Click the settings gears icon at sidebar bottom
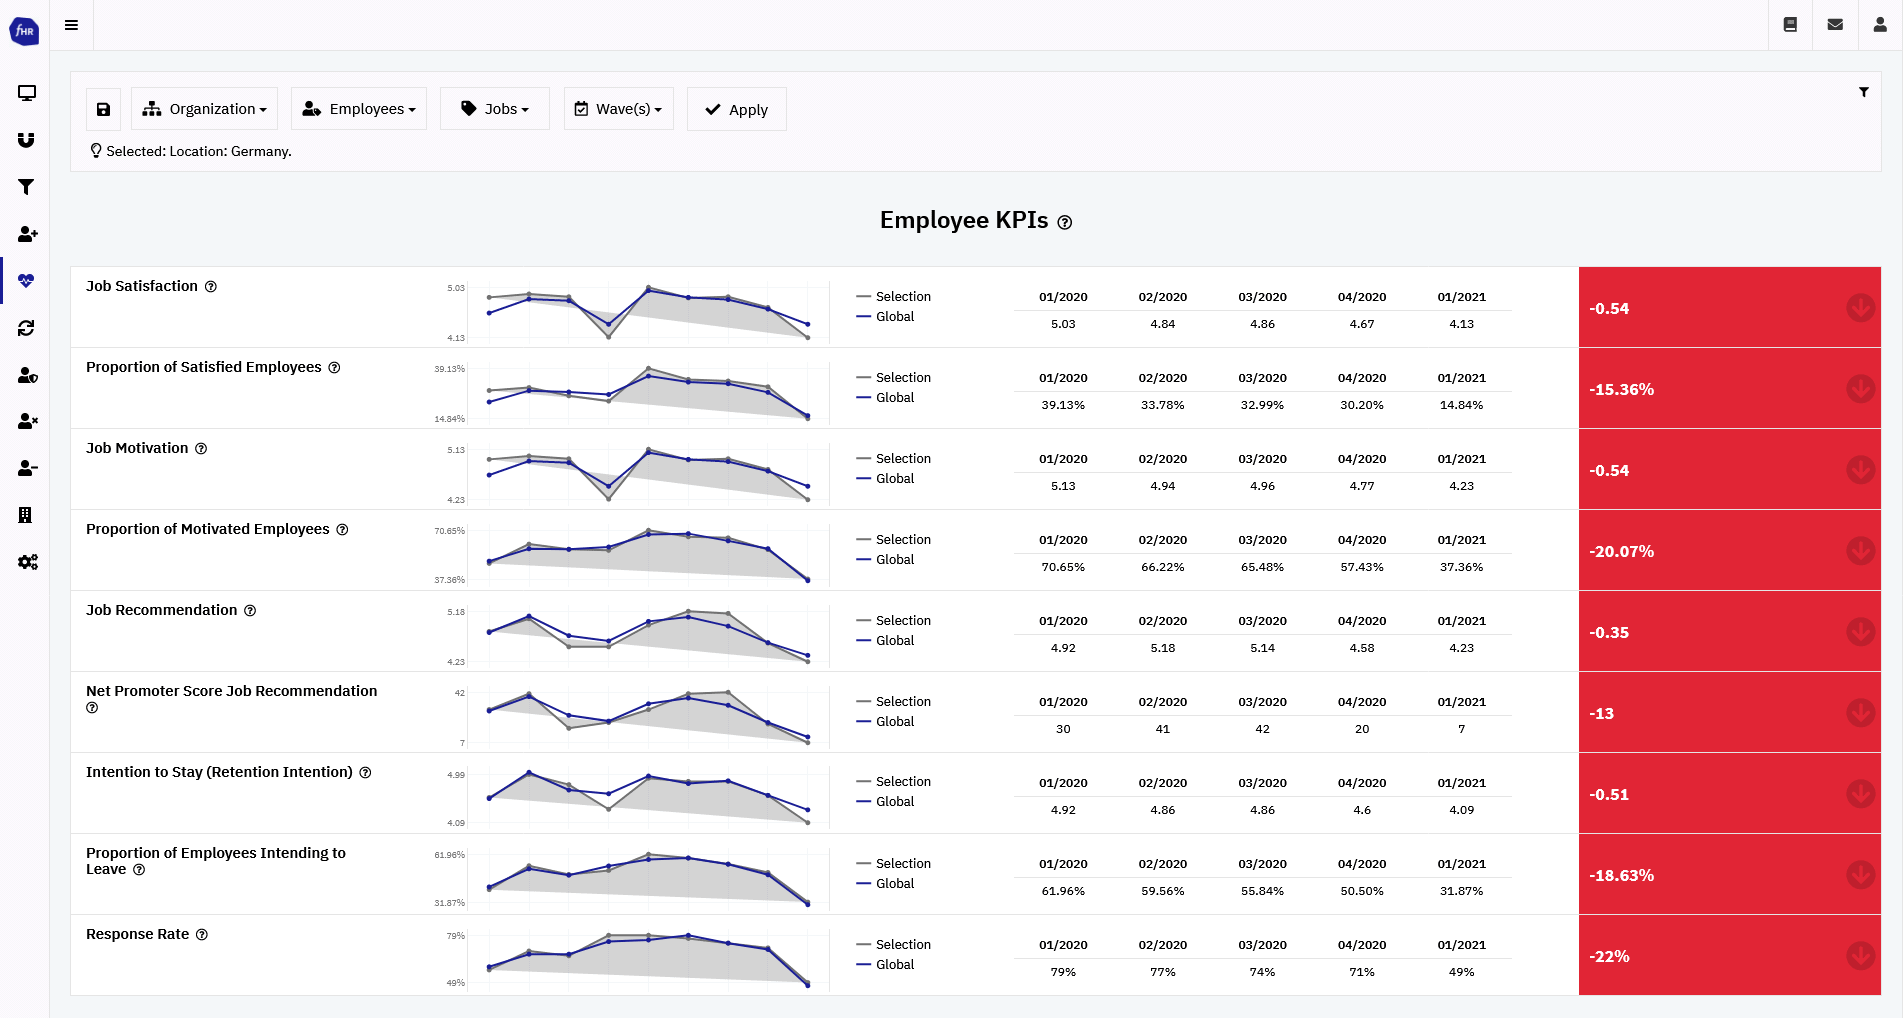 click(27, 562)
